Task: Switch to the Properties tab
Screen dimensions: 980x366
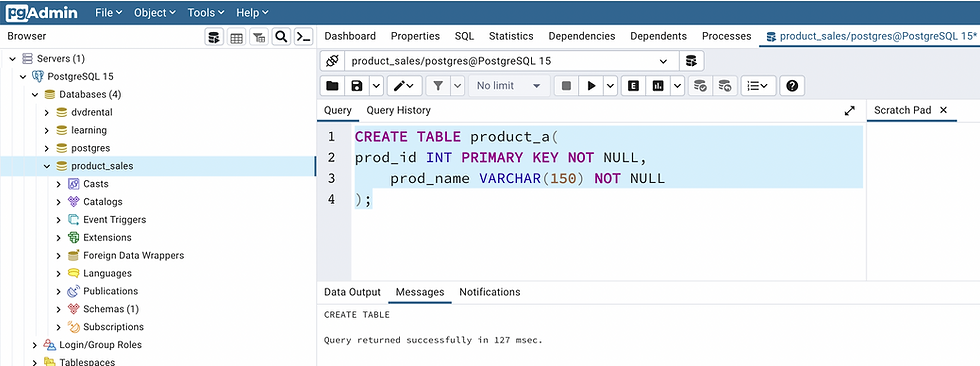Action: 415,36
